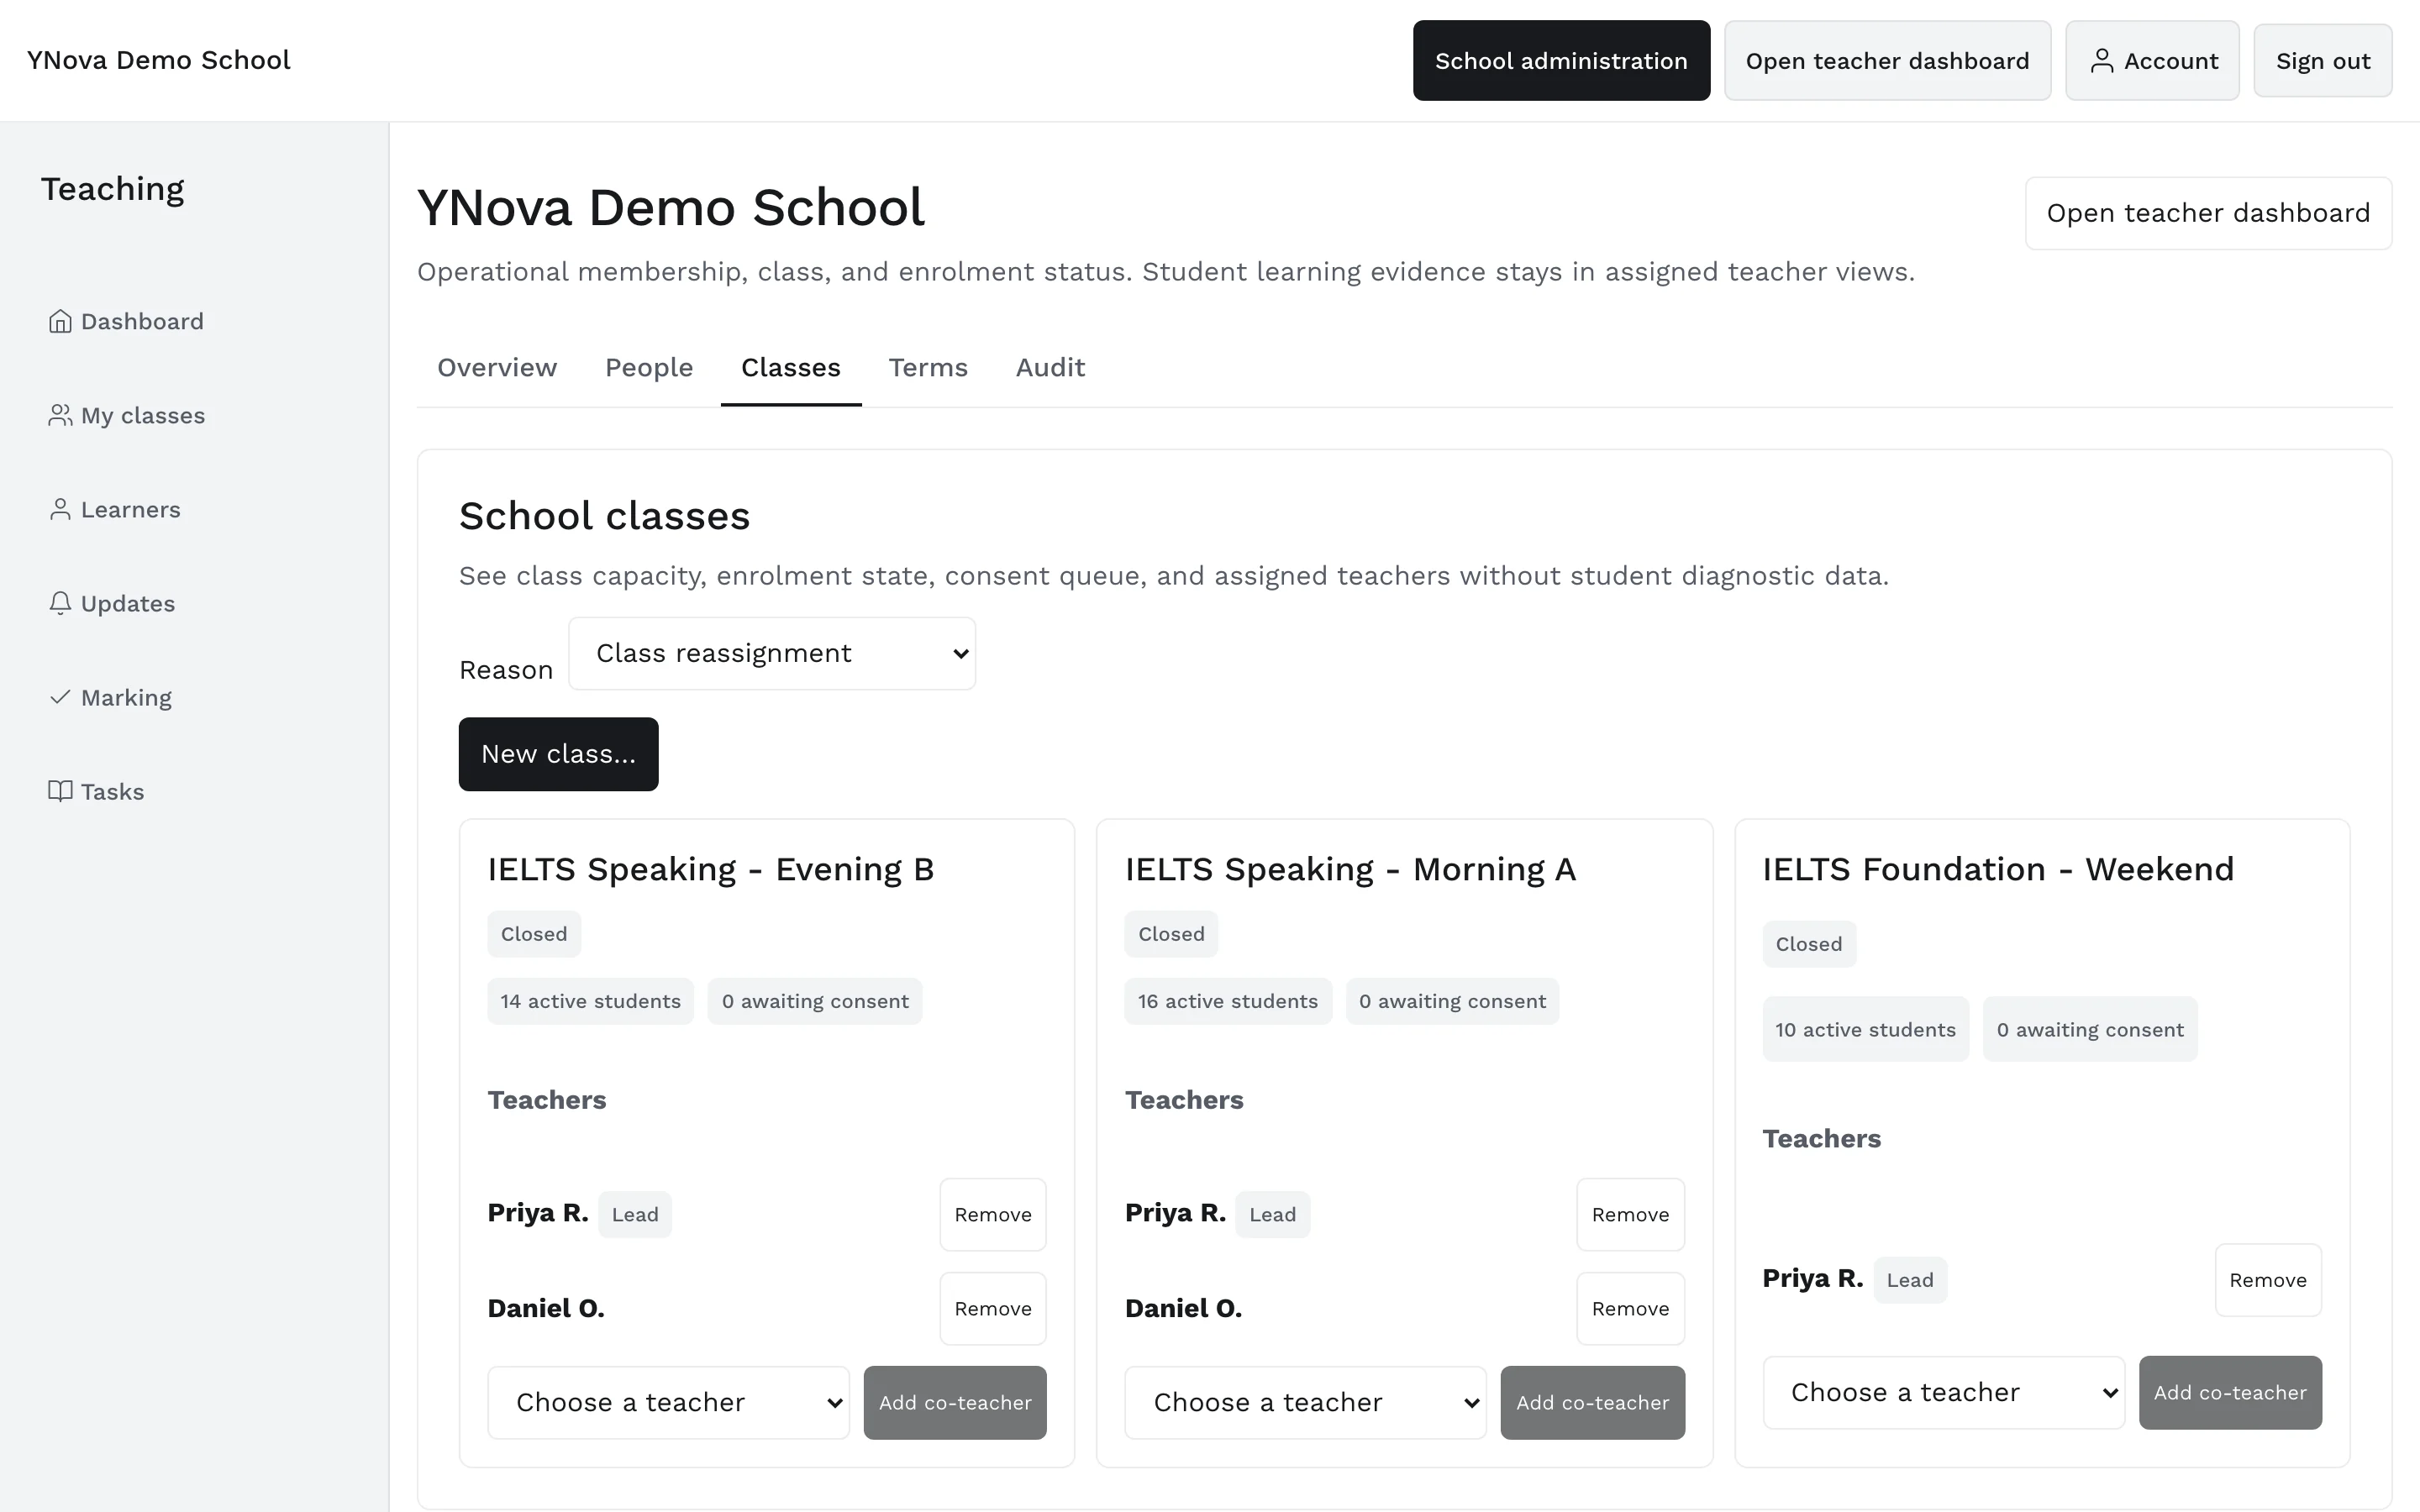2420x1512 pixels.
Task: Click IELTS Speaking - Evening B title
Action: pos(711,869)
